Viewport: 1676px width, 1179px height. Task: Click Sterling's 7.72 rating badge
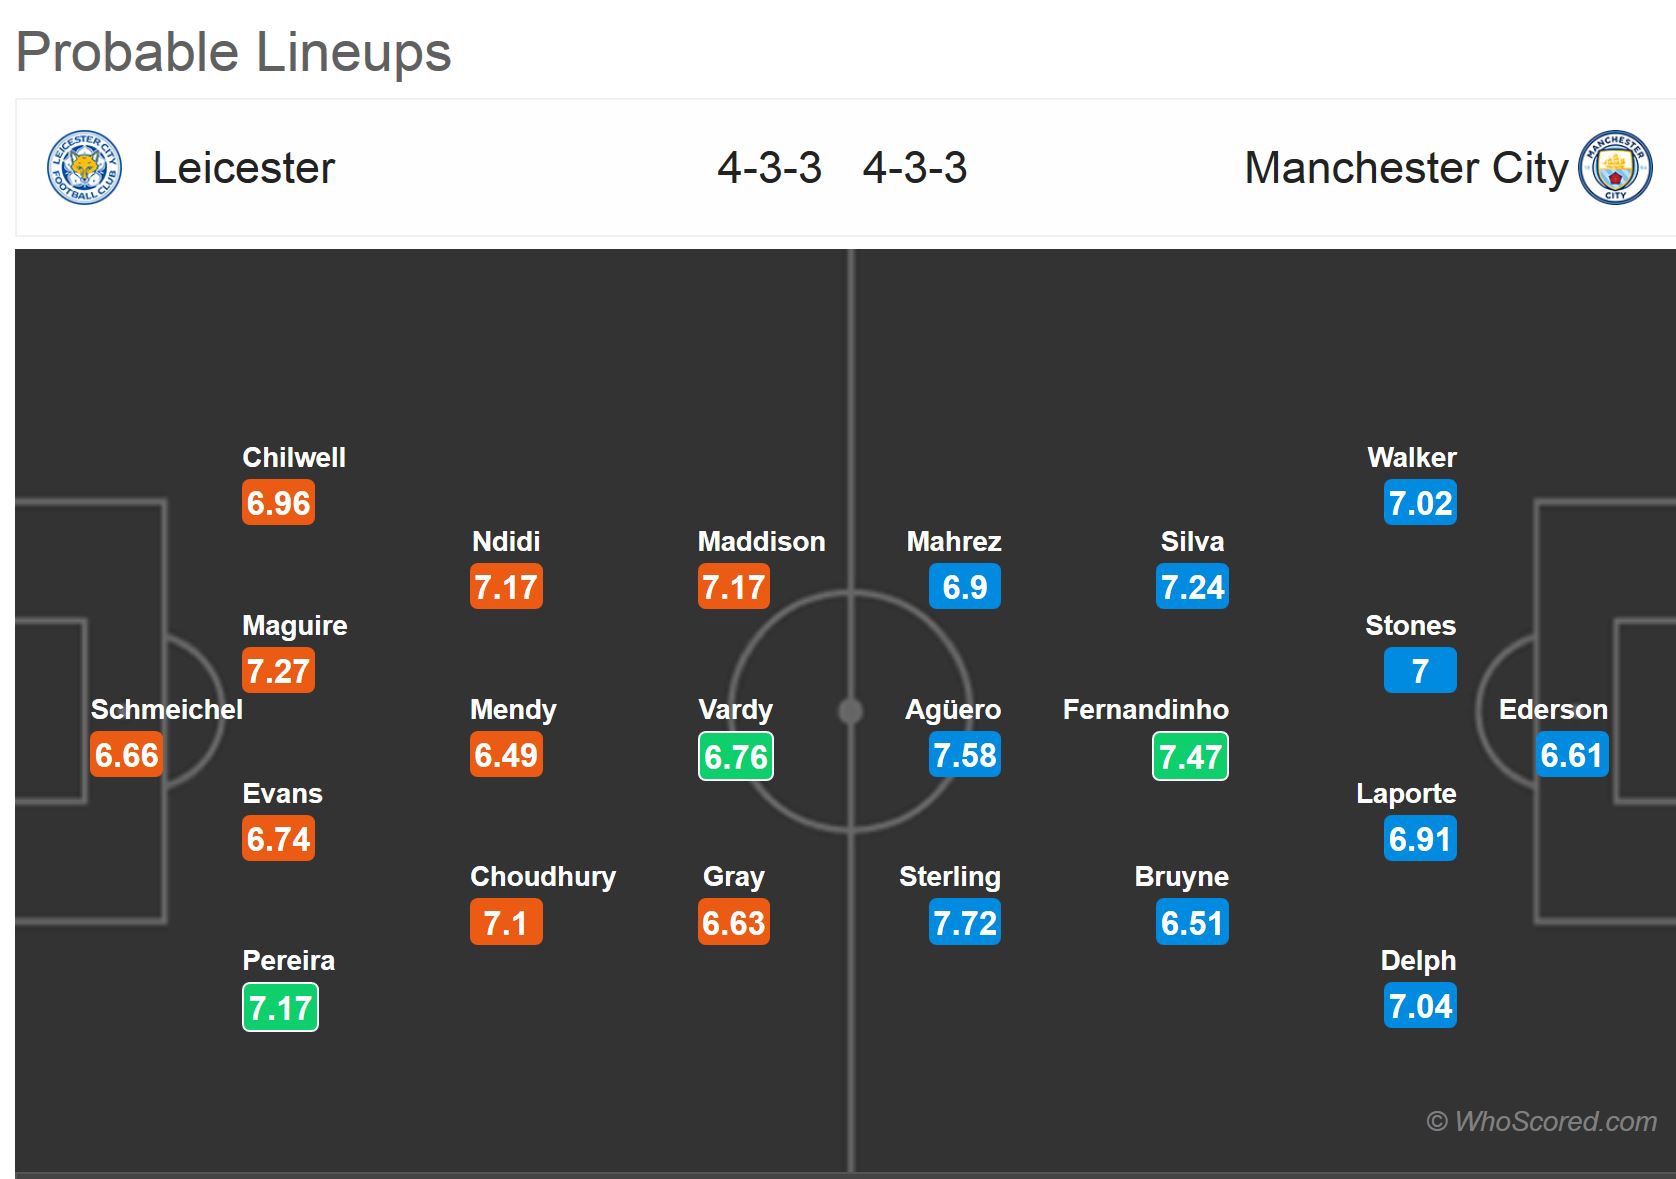[964, 923]
